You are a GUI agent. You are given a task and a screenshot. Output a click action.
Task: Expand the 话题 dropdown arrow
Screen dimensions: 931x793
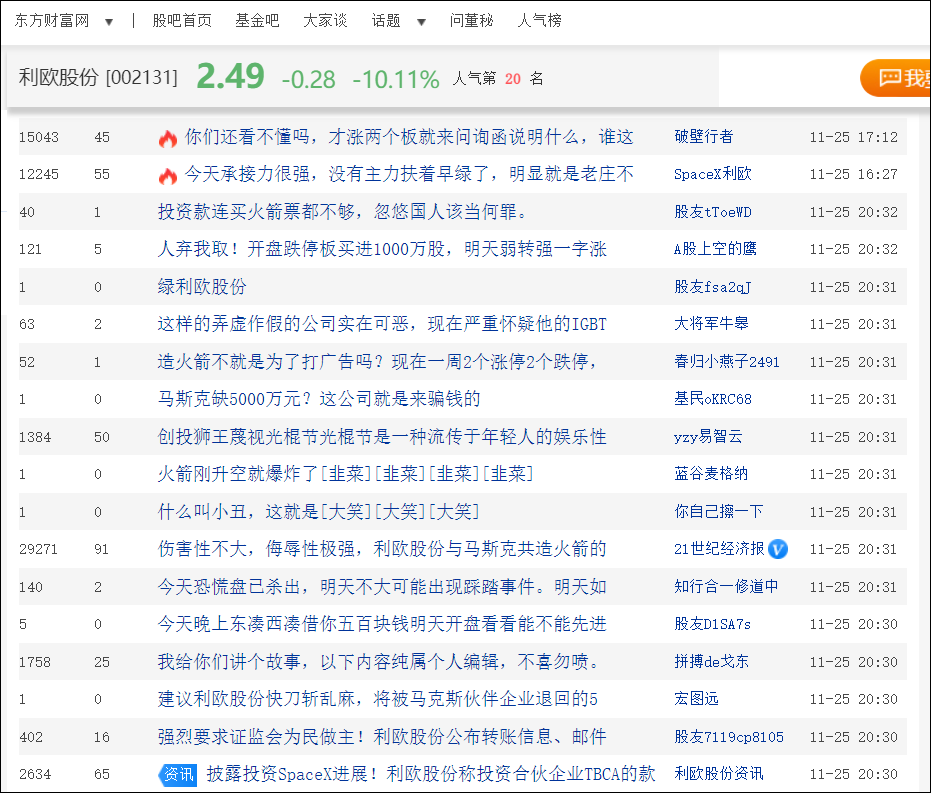click(422, 22)
